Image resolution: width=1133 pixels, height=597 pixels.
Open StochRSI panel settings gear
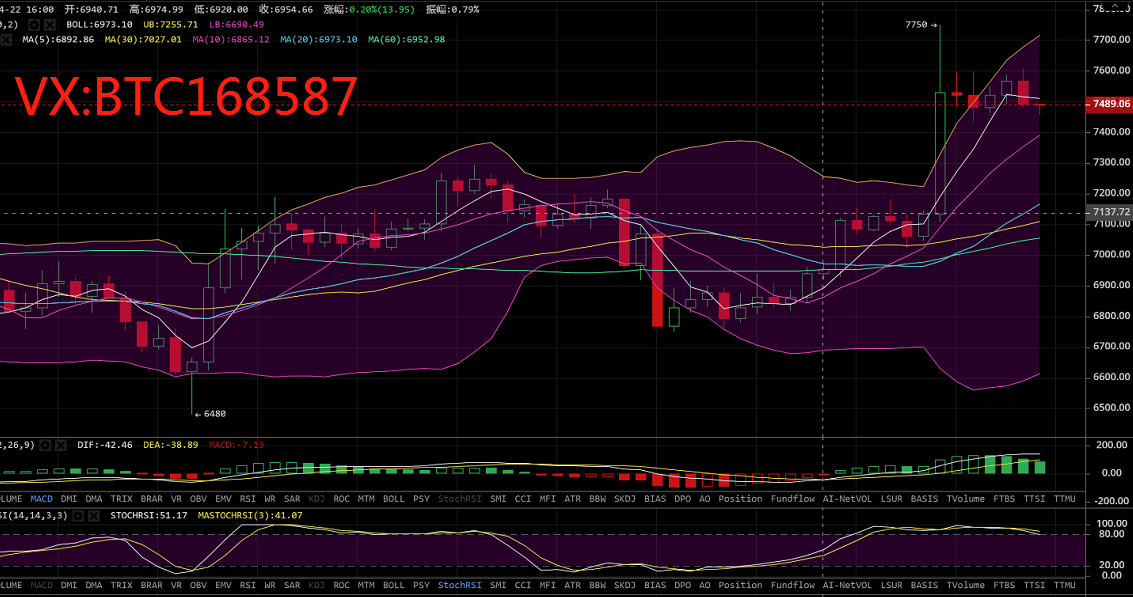point(76,515)
